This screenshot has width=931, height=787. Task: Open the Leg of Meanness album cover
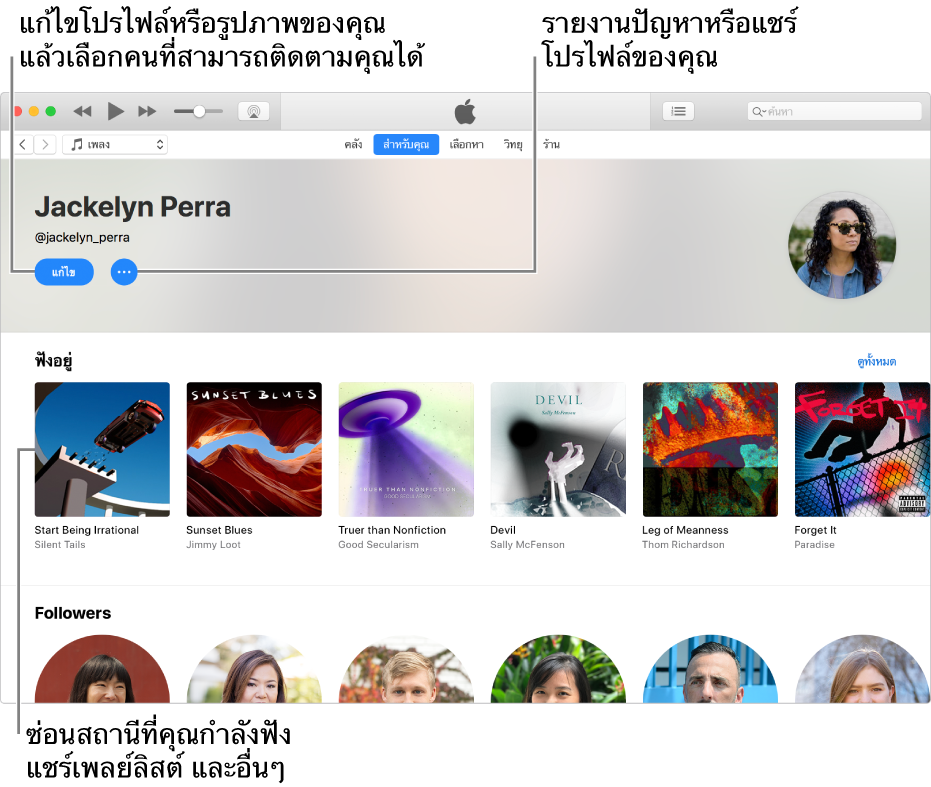[x=710, y=449]
